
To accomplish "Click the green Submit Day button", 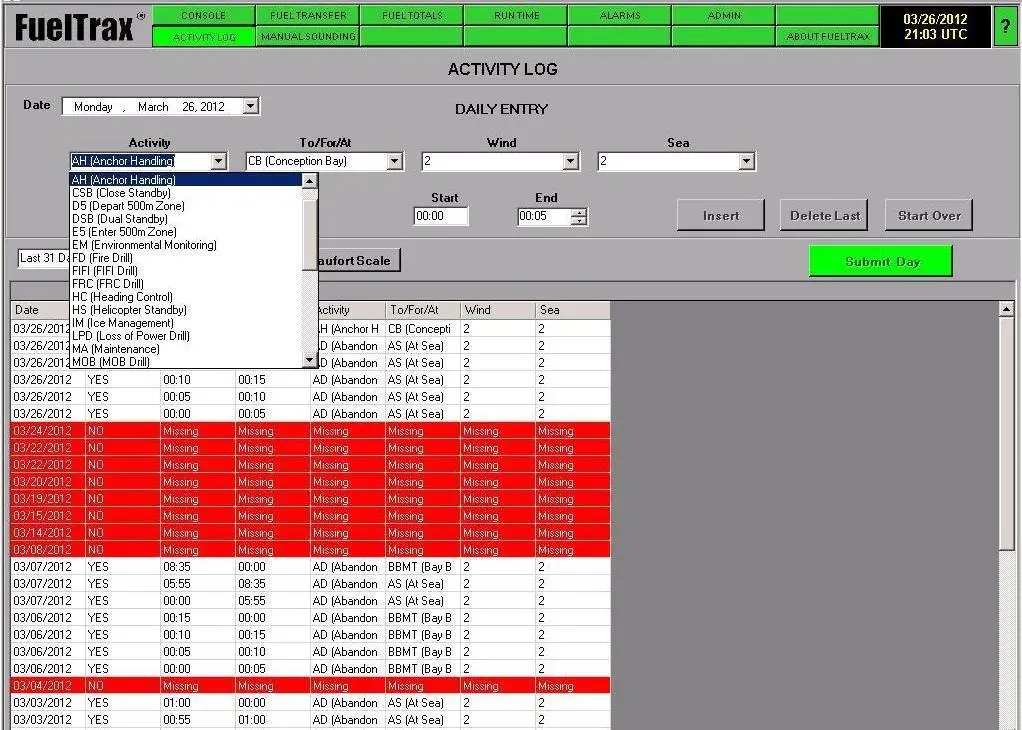I will (881, 261).
